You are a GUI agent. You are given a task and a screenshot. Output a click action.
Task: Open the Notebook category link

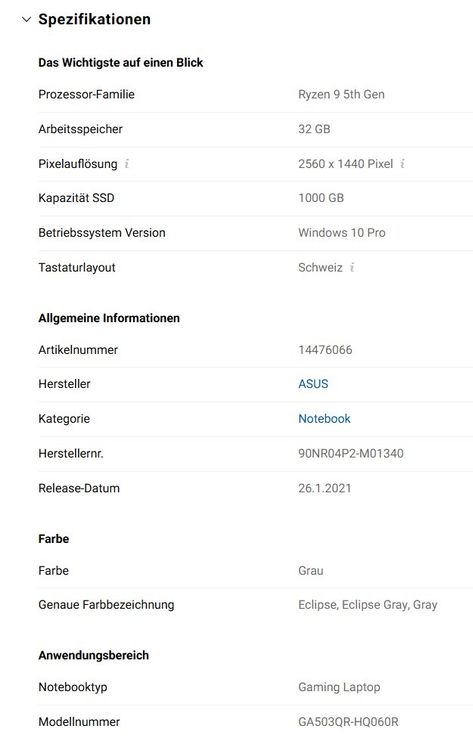coord(324,419)
